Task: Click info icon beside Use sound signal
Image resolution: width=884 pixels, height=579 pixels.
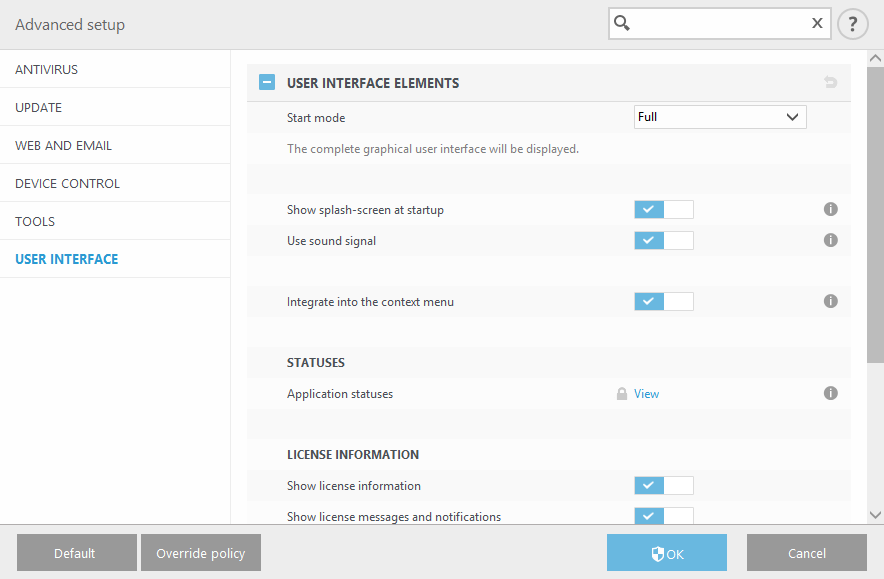Action: click(x=830, y=241)
